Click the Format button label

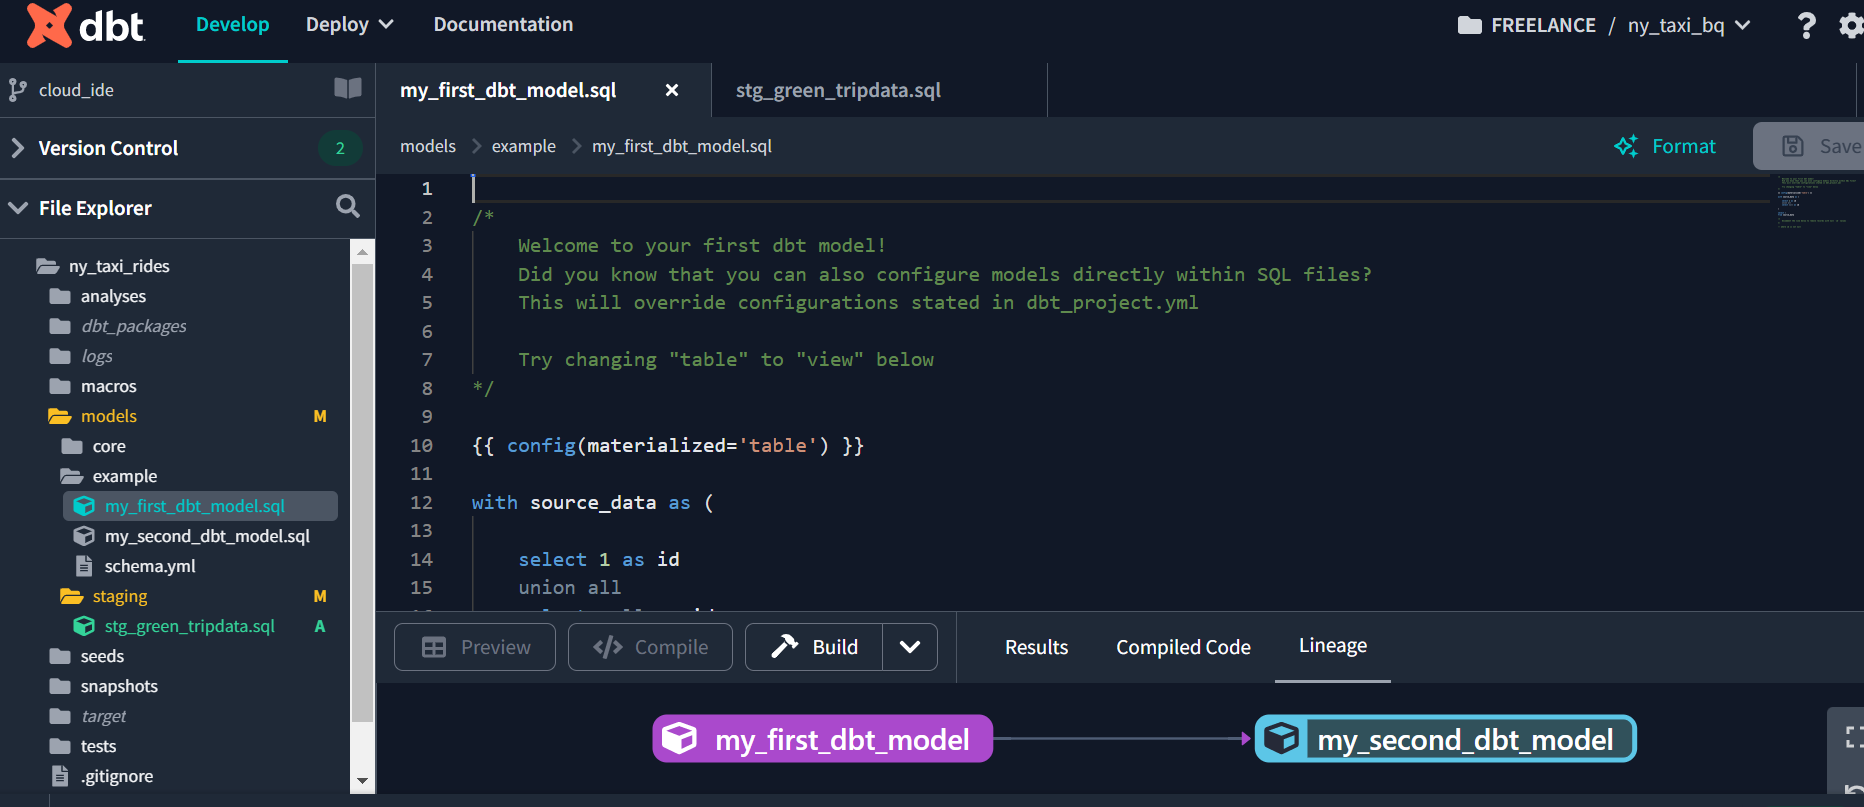tap(1683, 146)
